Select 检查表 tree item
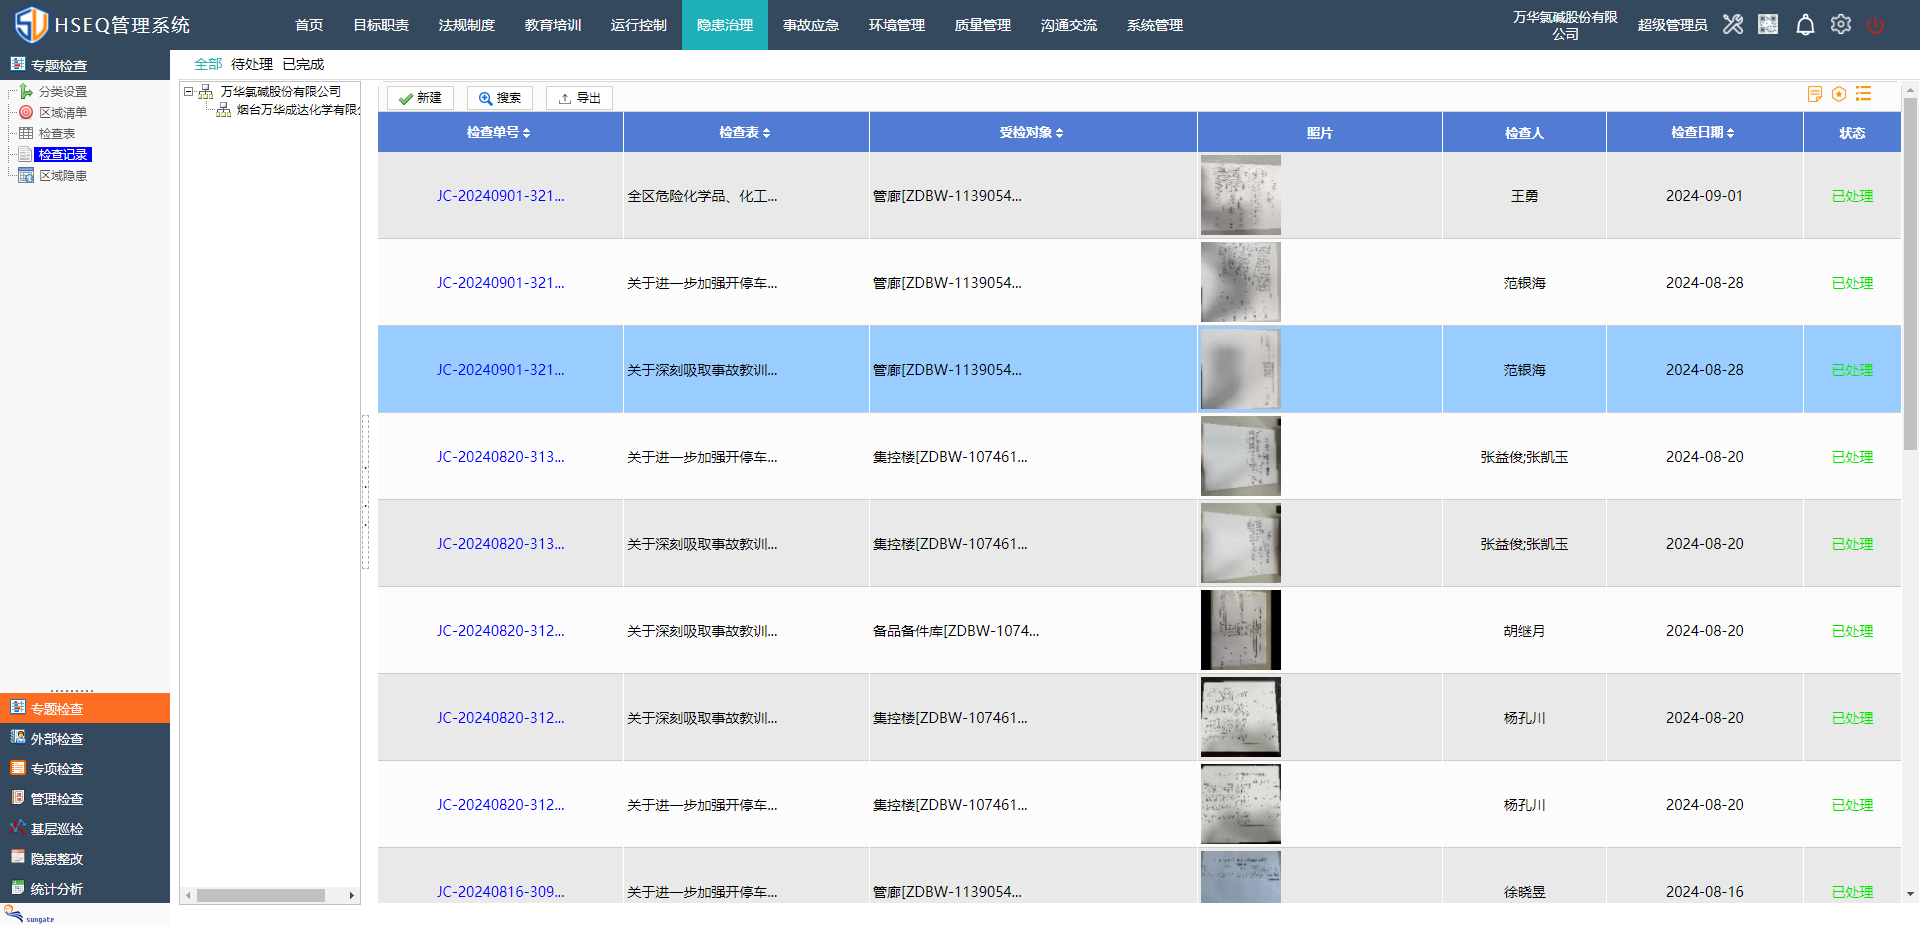Screen dimensions: 1920x926 [x=57, y=134]
